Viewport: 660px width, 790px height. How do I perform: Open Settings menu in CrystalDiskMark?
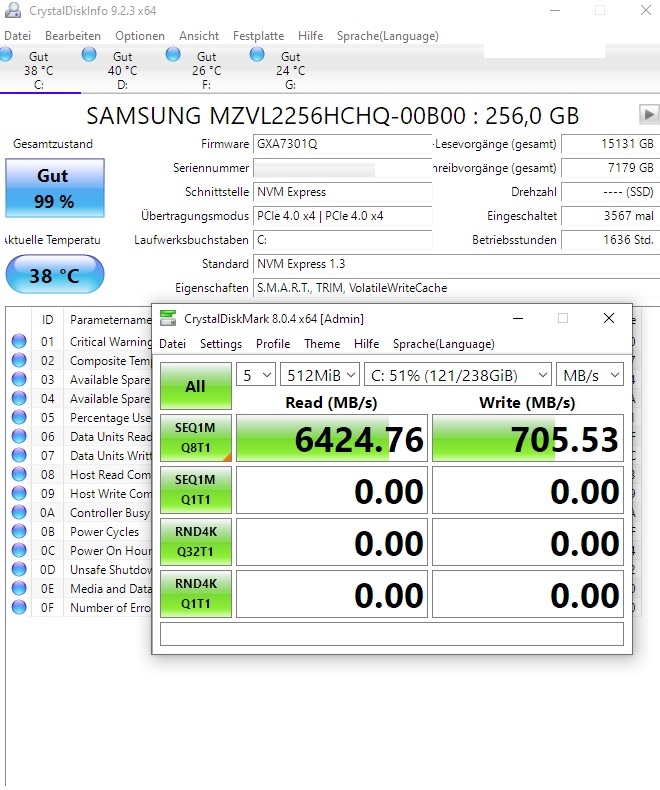[221, 344]
